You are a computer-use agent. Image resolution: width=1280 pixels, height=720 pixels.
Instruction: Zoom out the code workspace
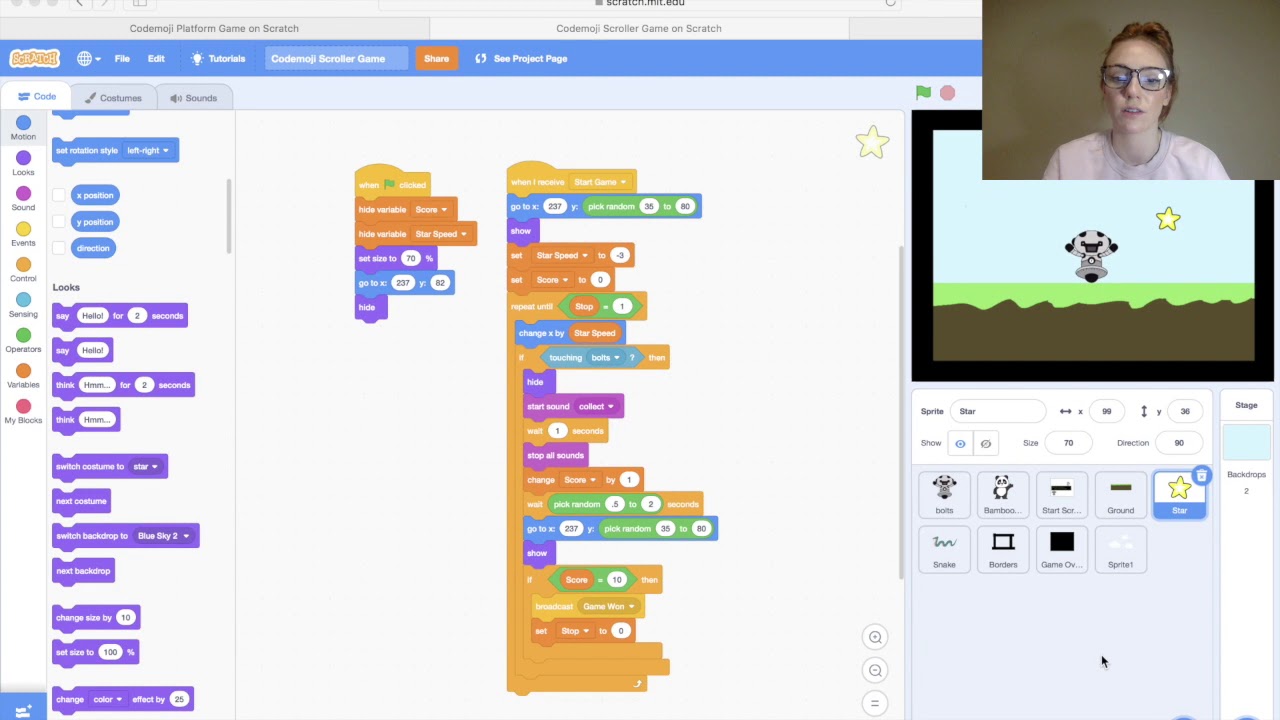[875, 670]
